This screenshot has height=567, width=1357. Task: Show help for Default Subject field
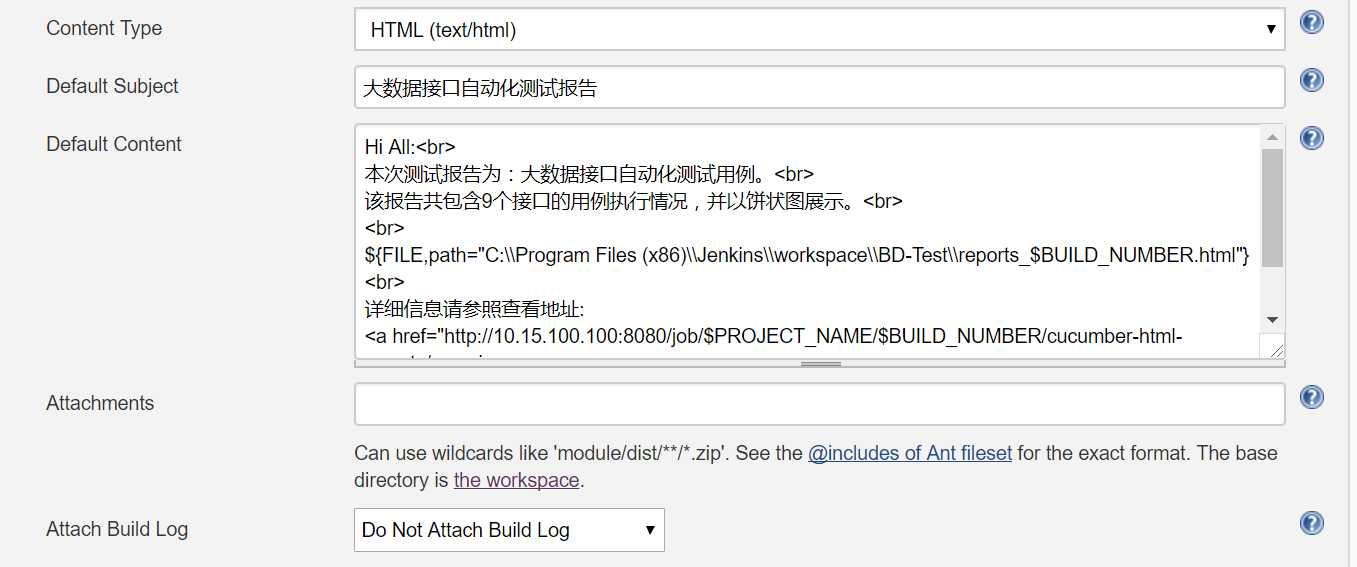1311,81
